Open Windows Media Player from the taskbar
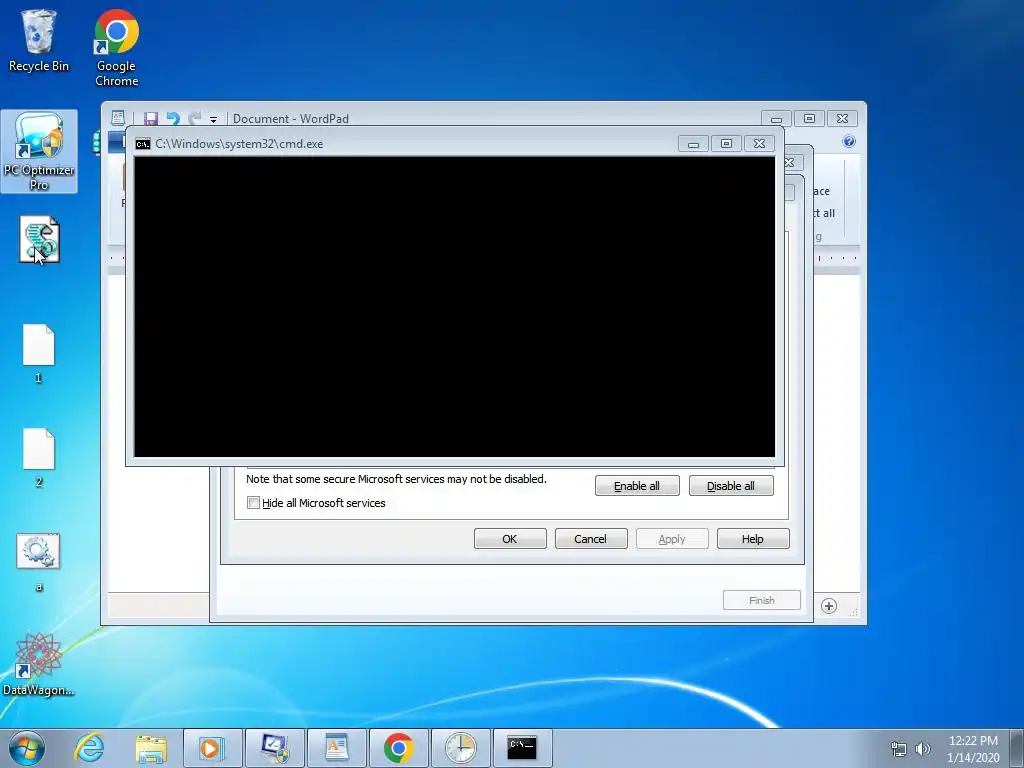This screenshot has width=1024, height=768. pos(212,748)
